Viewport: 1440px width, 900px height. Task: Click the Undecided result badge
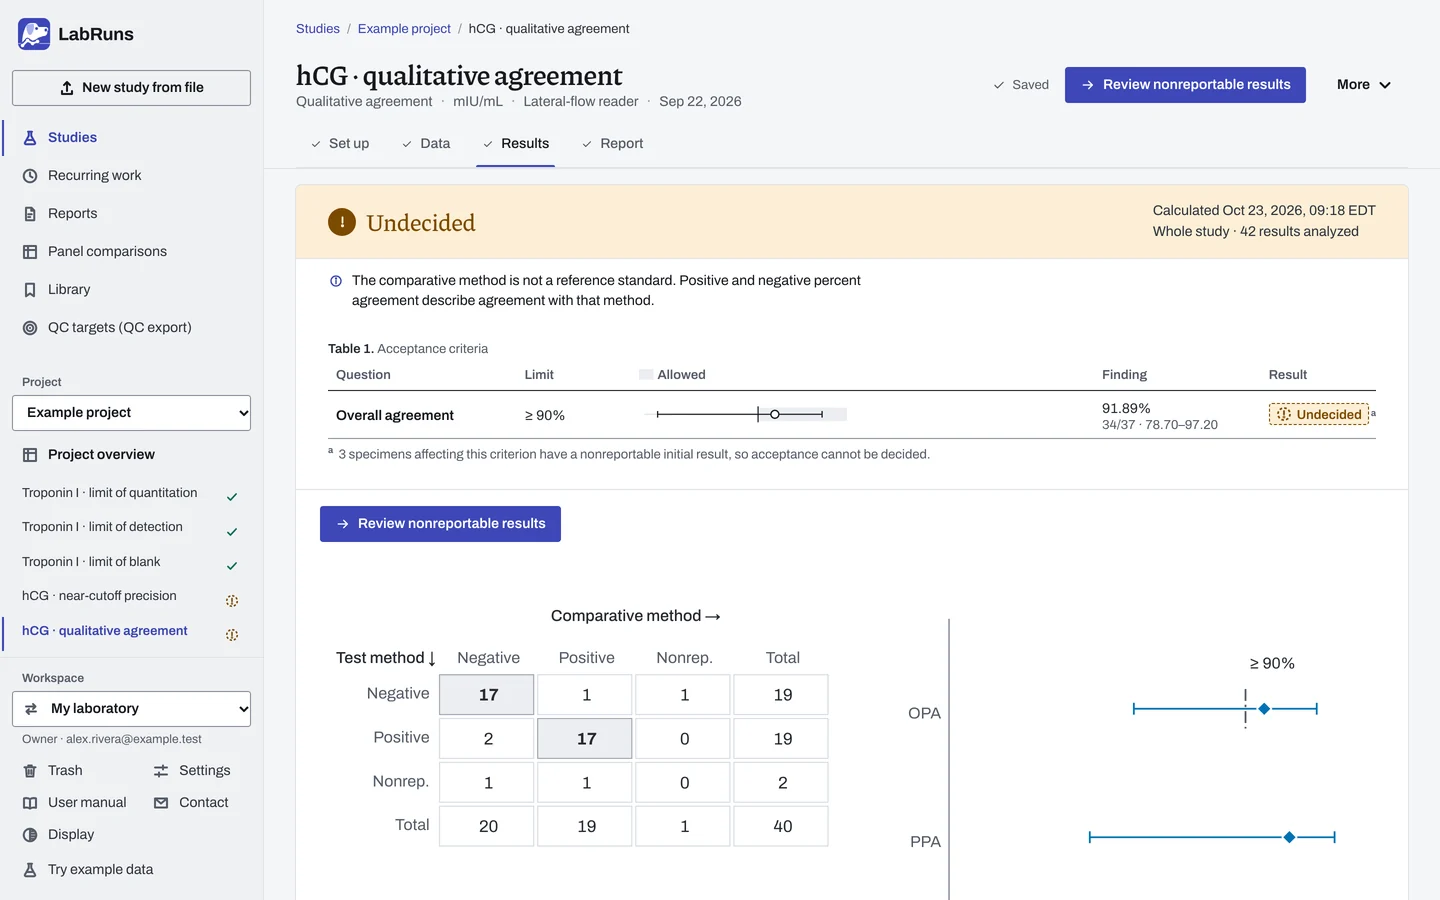(x=1319, y=415)
